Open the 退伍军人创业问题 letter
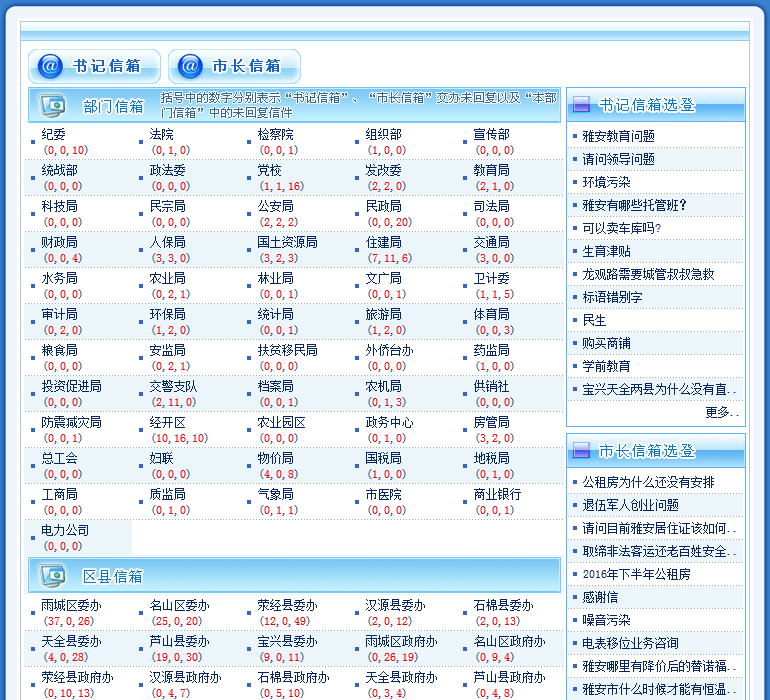Image resolution: width=770 pixels, height=700 pixels. point(630,505)
